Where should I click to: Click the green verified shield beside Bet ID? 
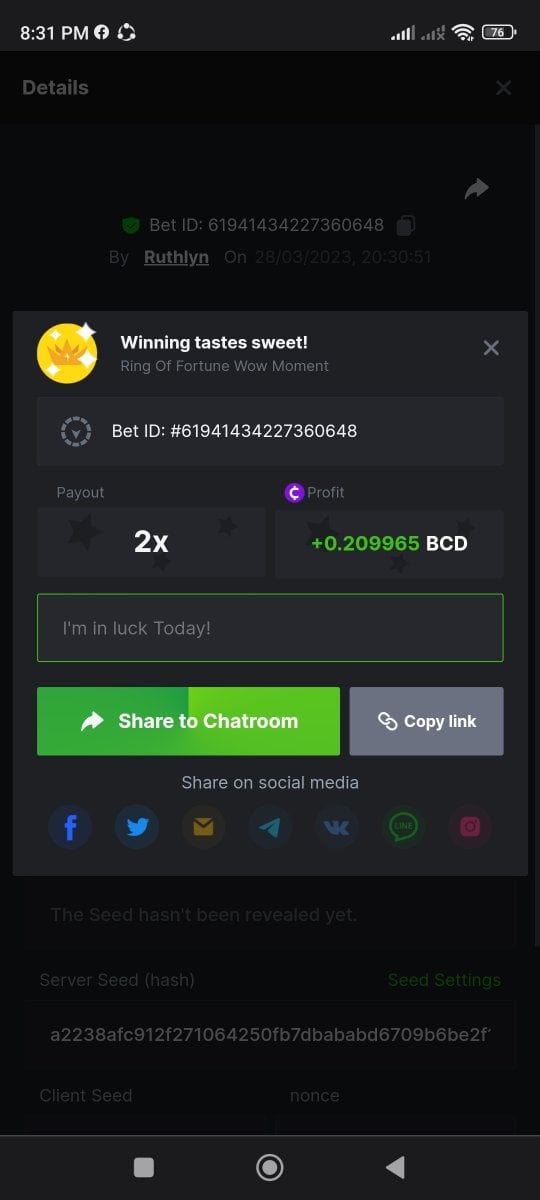tap(131, 225)
